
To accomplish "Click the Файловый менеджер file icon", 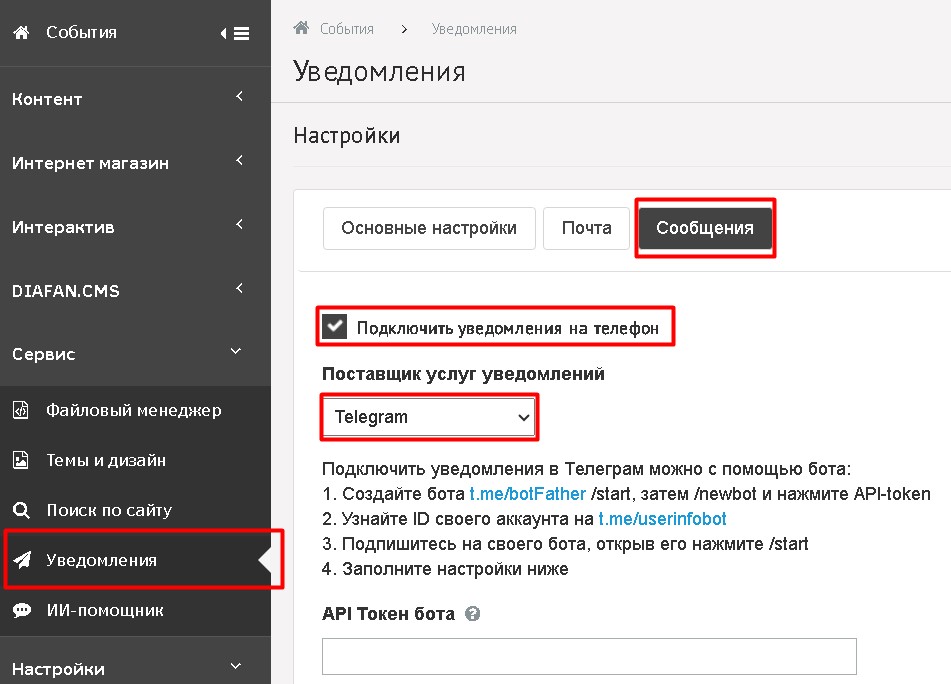I will (x=21, y=410).
